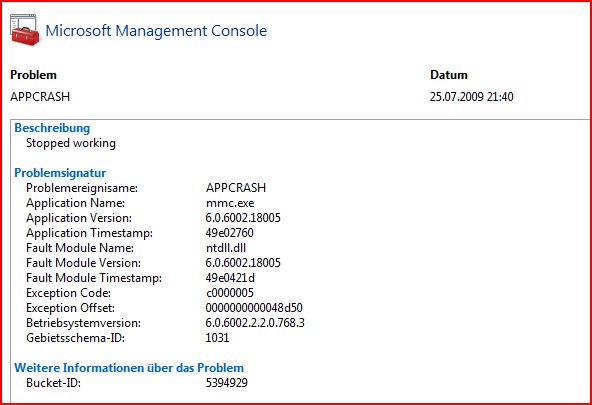Select the Fault Module Timestamp label
The height and width of the screenshot is (405, 592).
click(x=94, y=278)
